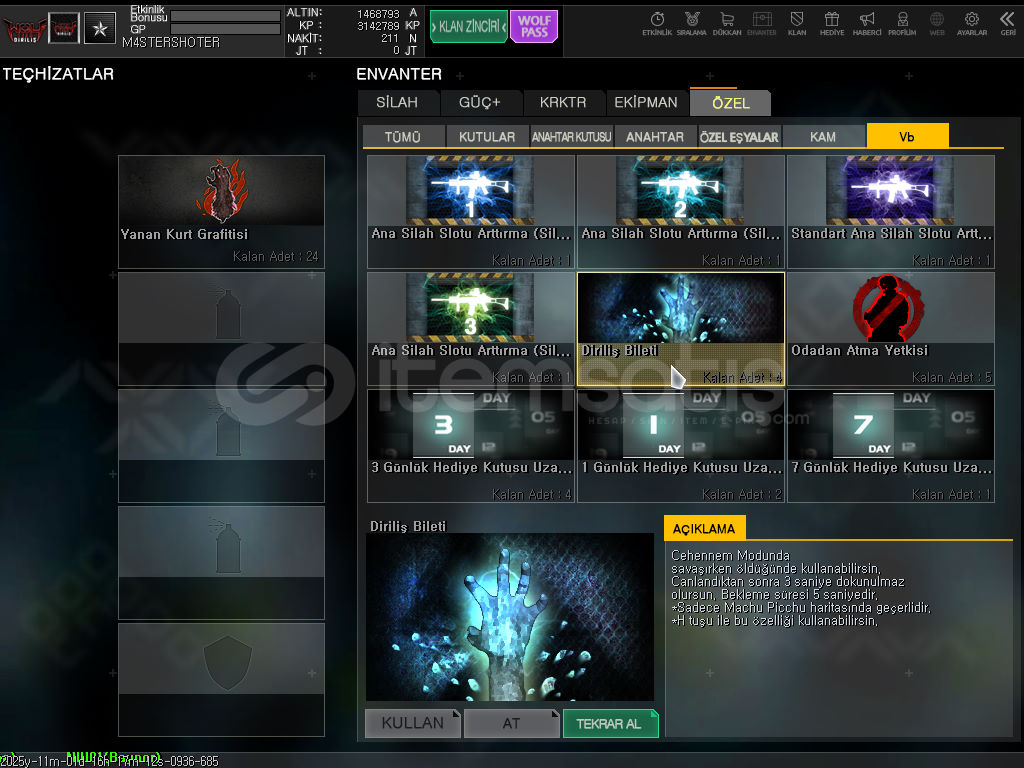Click the ENVANTER panel heading
1024x768 pixels.
[x=399, y=74]
